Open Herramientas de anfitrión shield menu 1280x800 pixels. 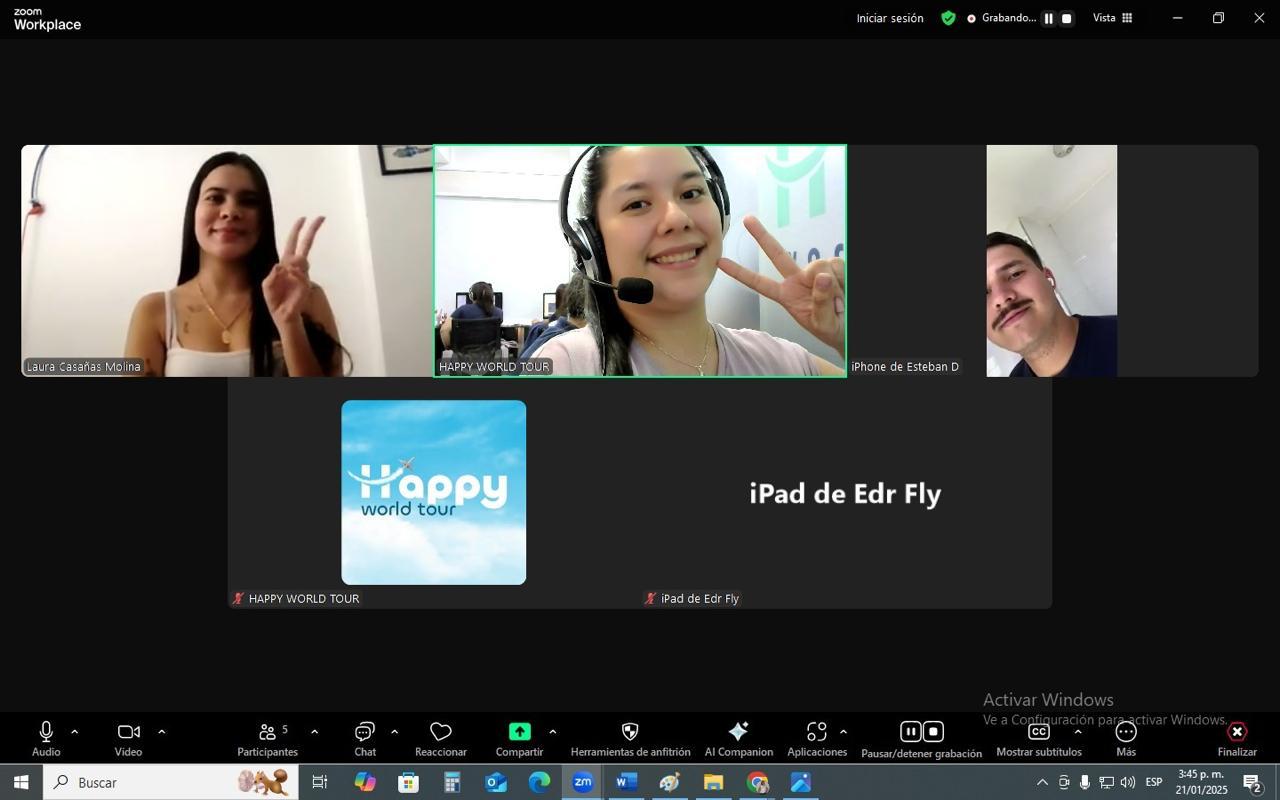(x=630, y=738)
